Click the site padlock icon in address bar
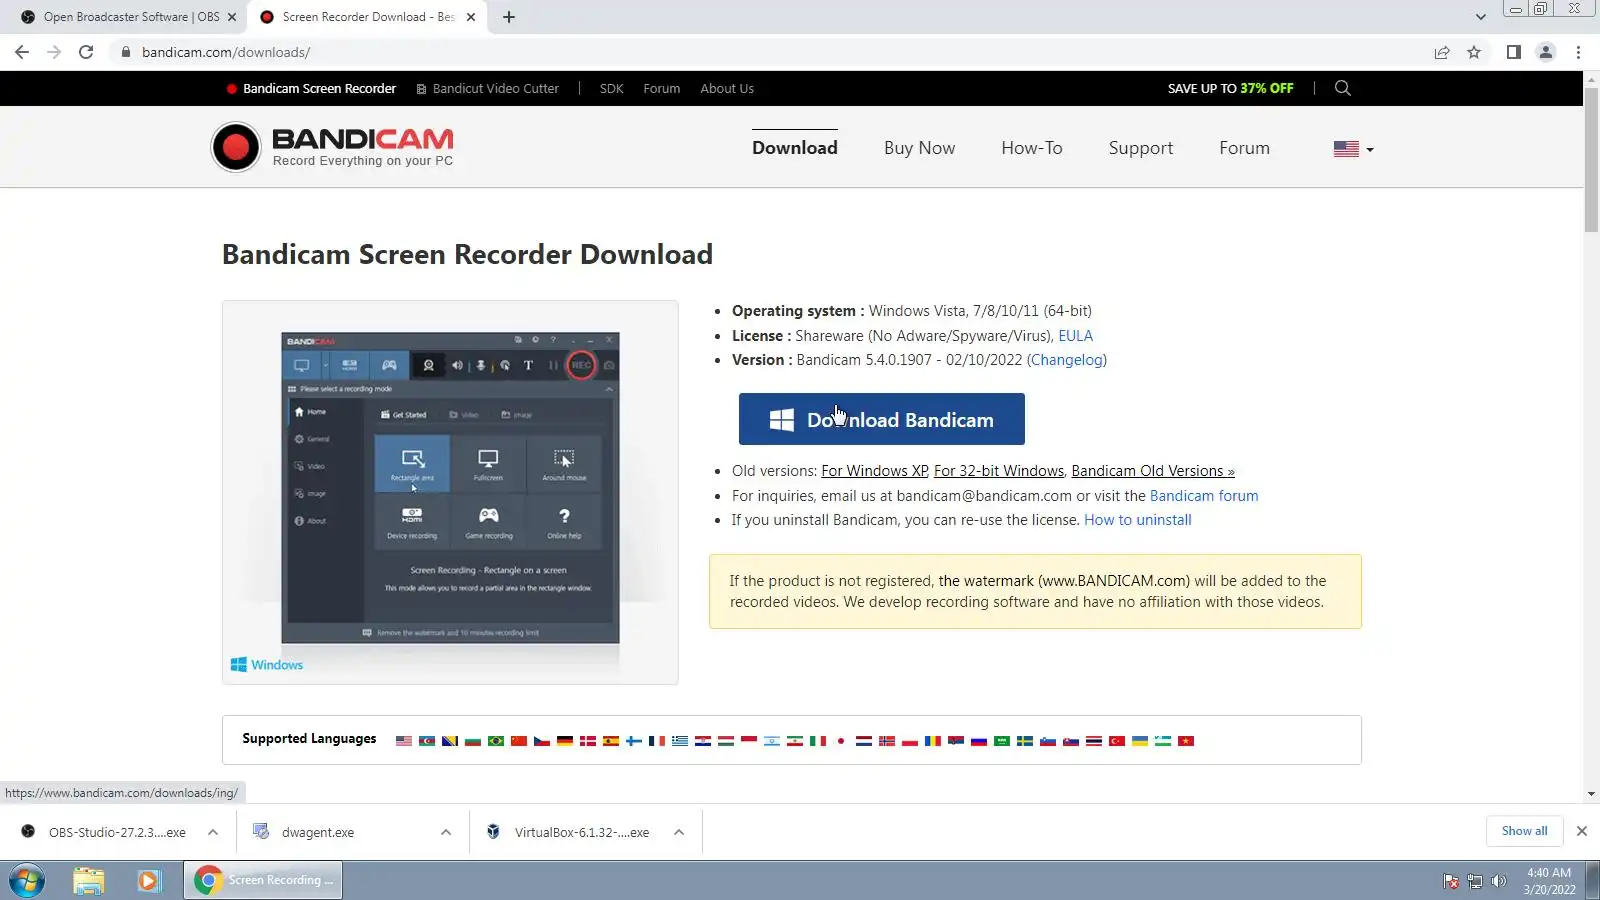The width and height of the screenshot is (1600, 900). coord(125,52)
